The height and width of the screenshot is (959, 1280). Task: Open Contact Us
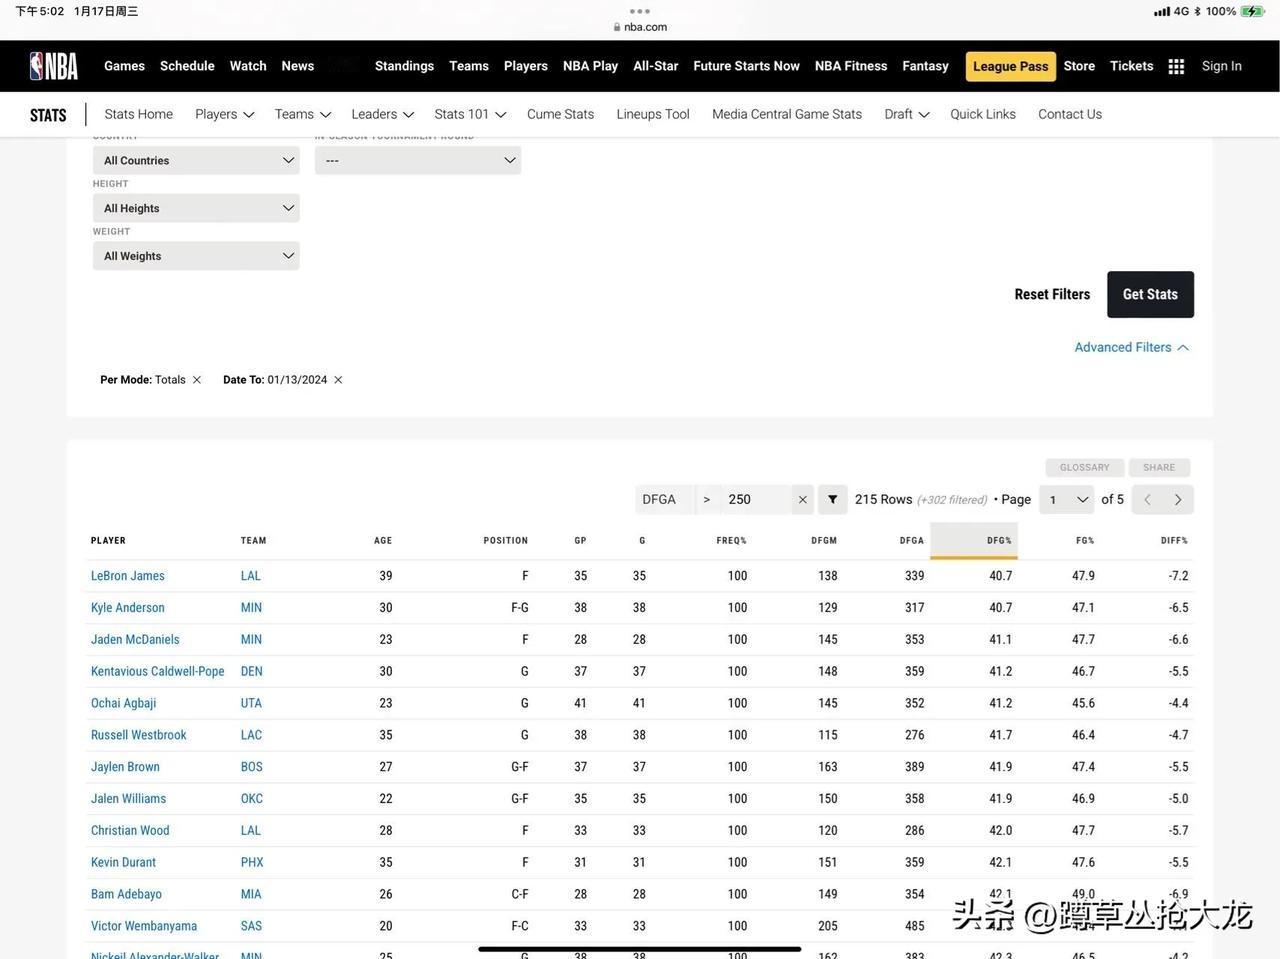coord(1070,114)
